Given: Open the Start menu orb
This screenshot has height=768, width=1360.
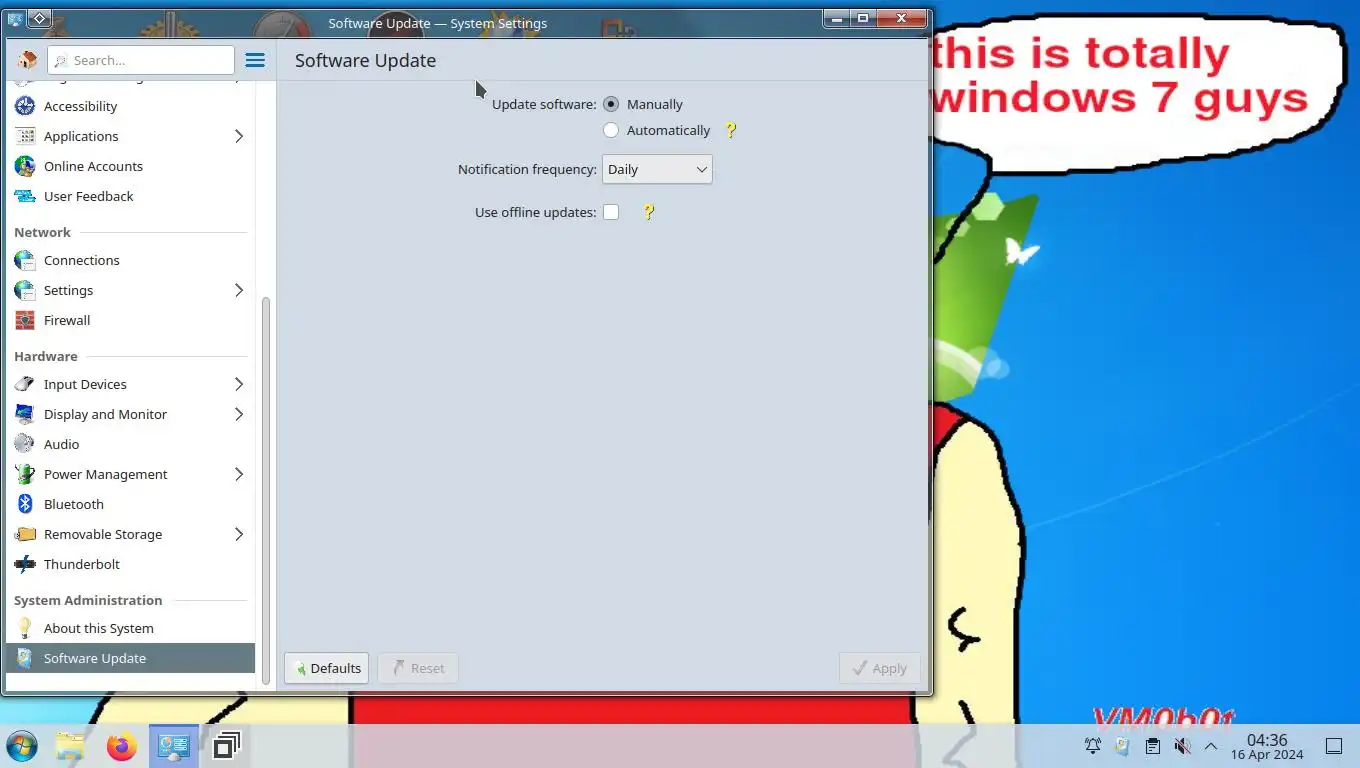Looking at the screenshot, I should pos(22,746).
